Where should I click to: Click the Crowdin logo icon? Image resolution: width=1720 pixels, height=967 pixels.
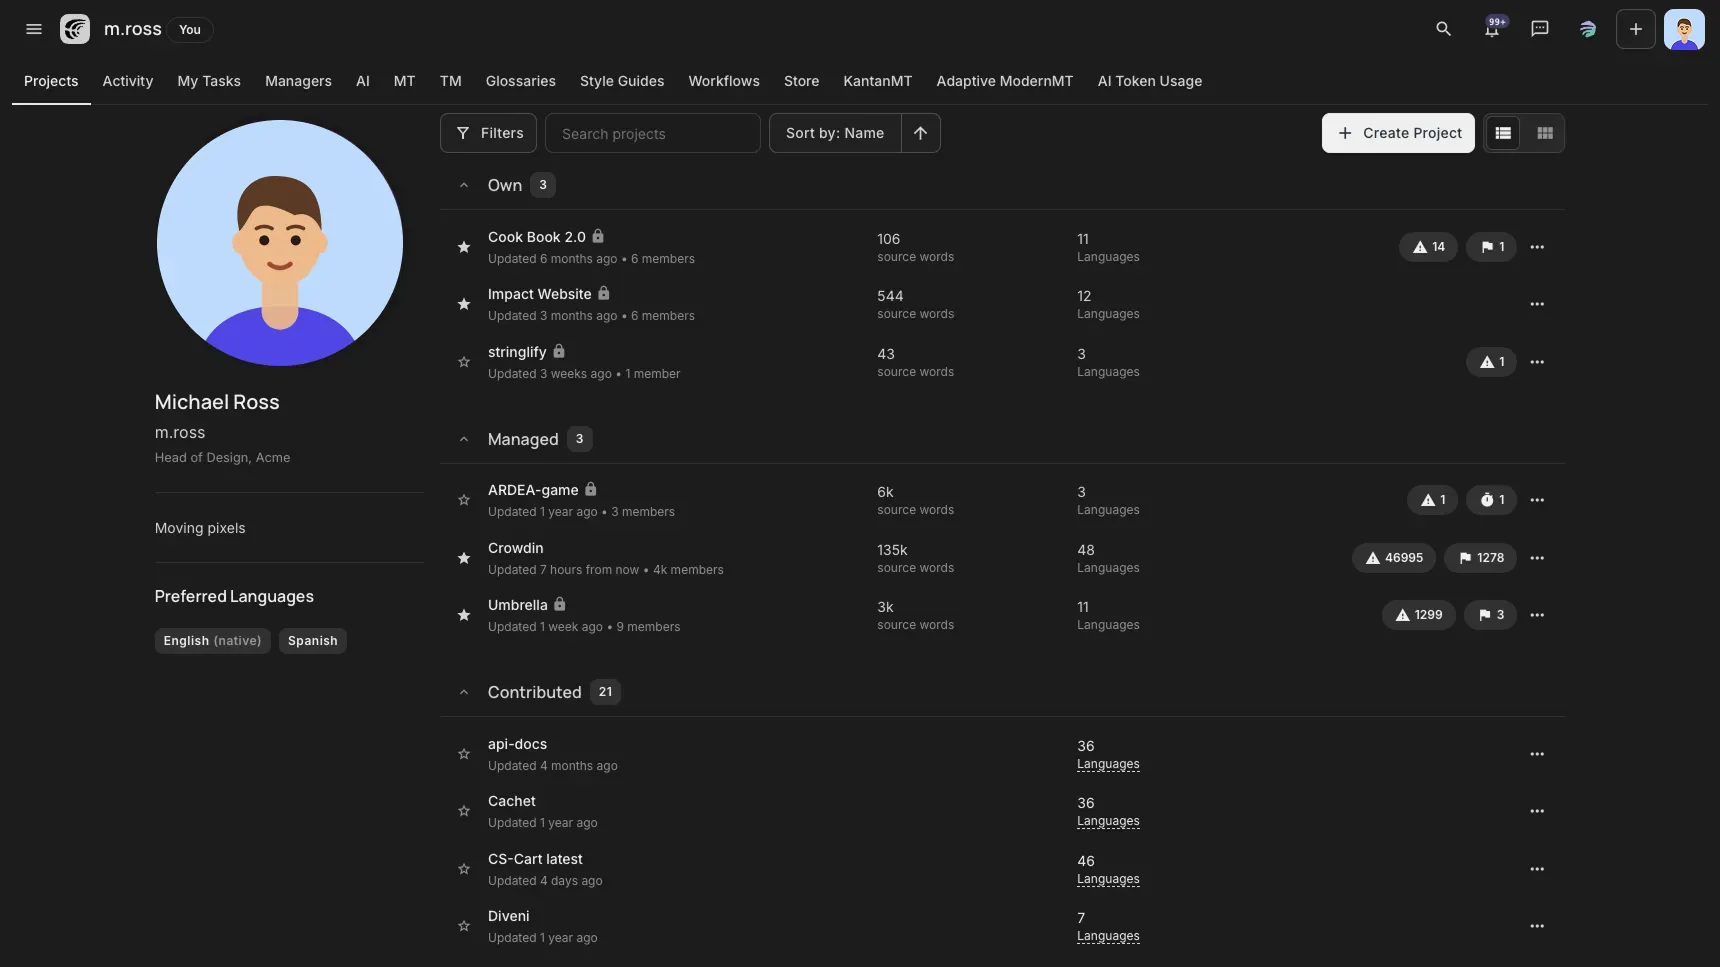pyautogui.click(x=75, y=29)
